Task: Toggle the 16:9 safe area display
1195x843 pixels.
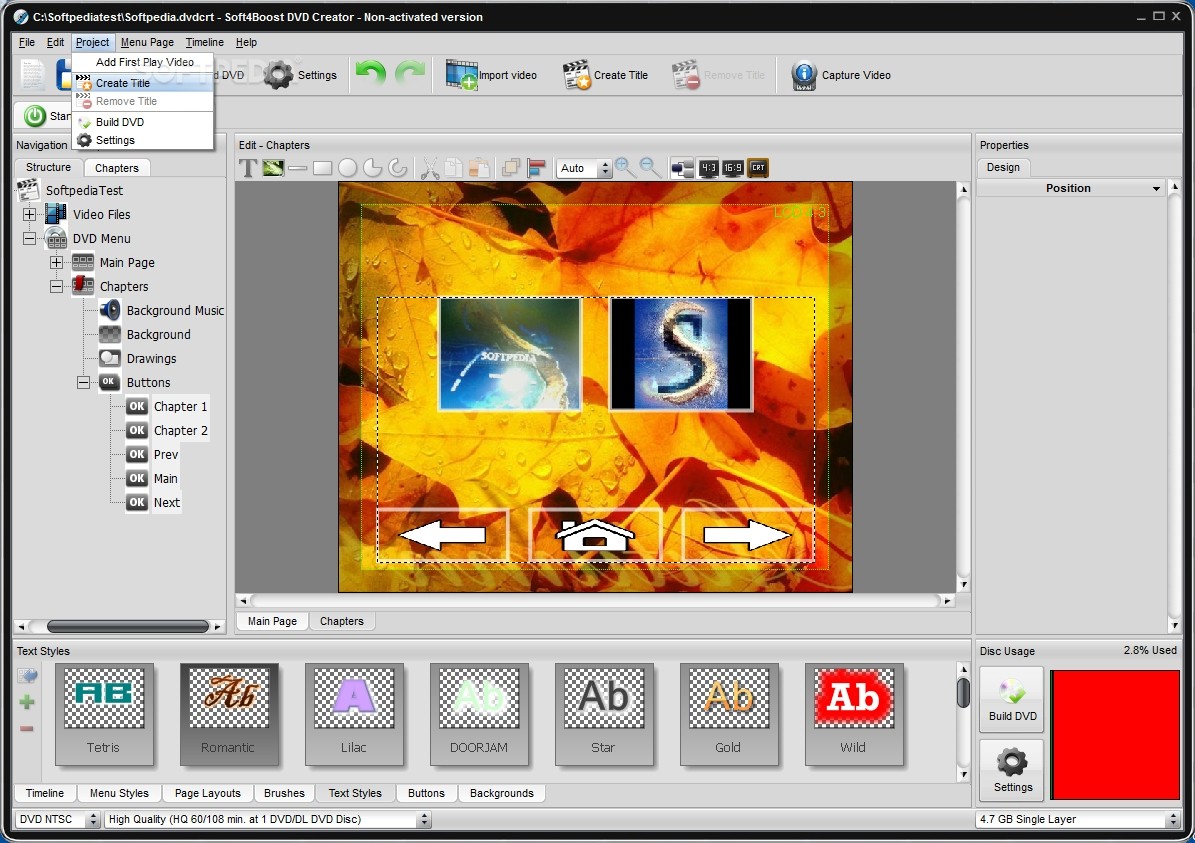Action: coord(732,168)
